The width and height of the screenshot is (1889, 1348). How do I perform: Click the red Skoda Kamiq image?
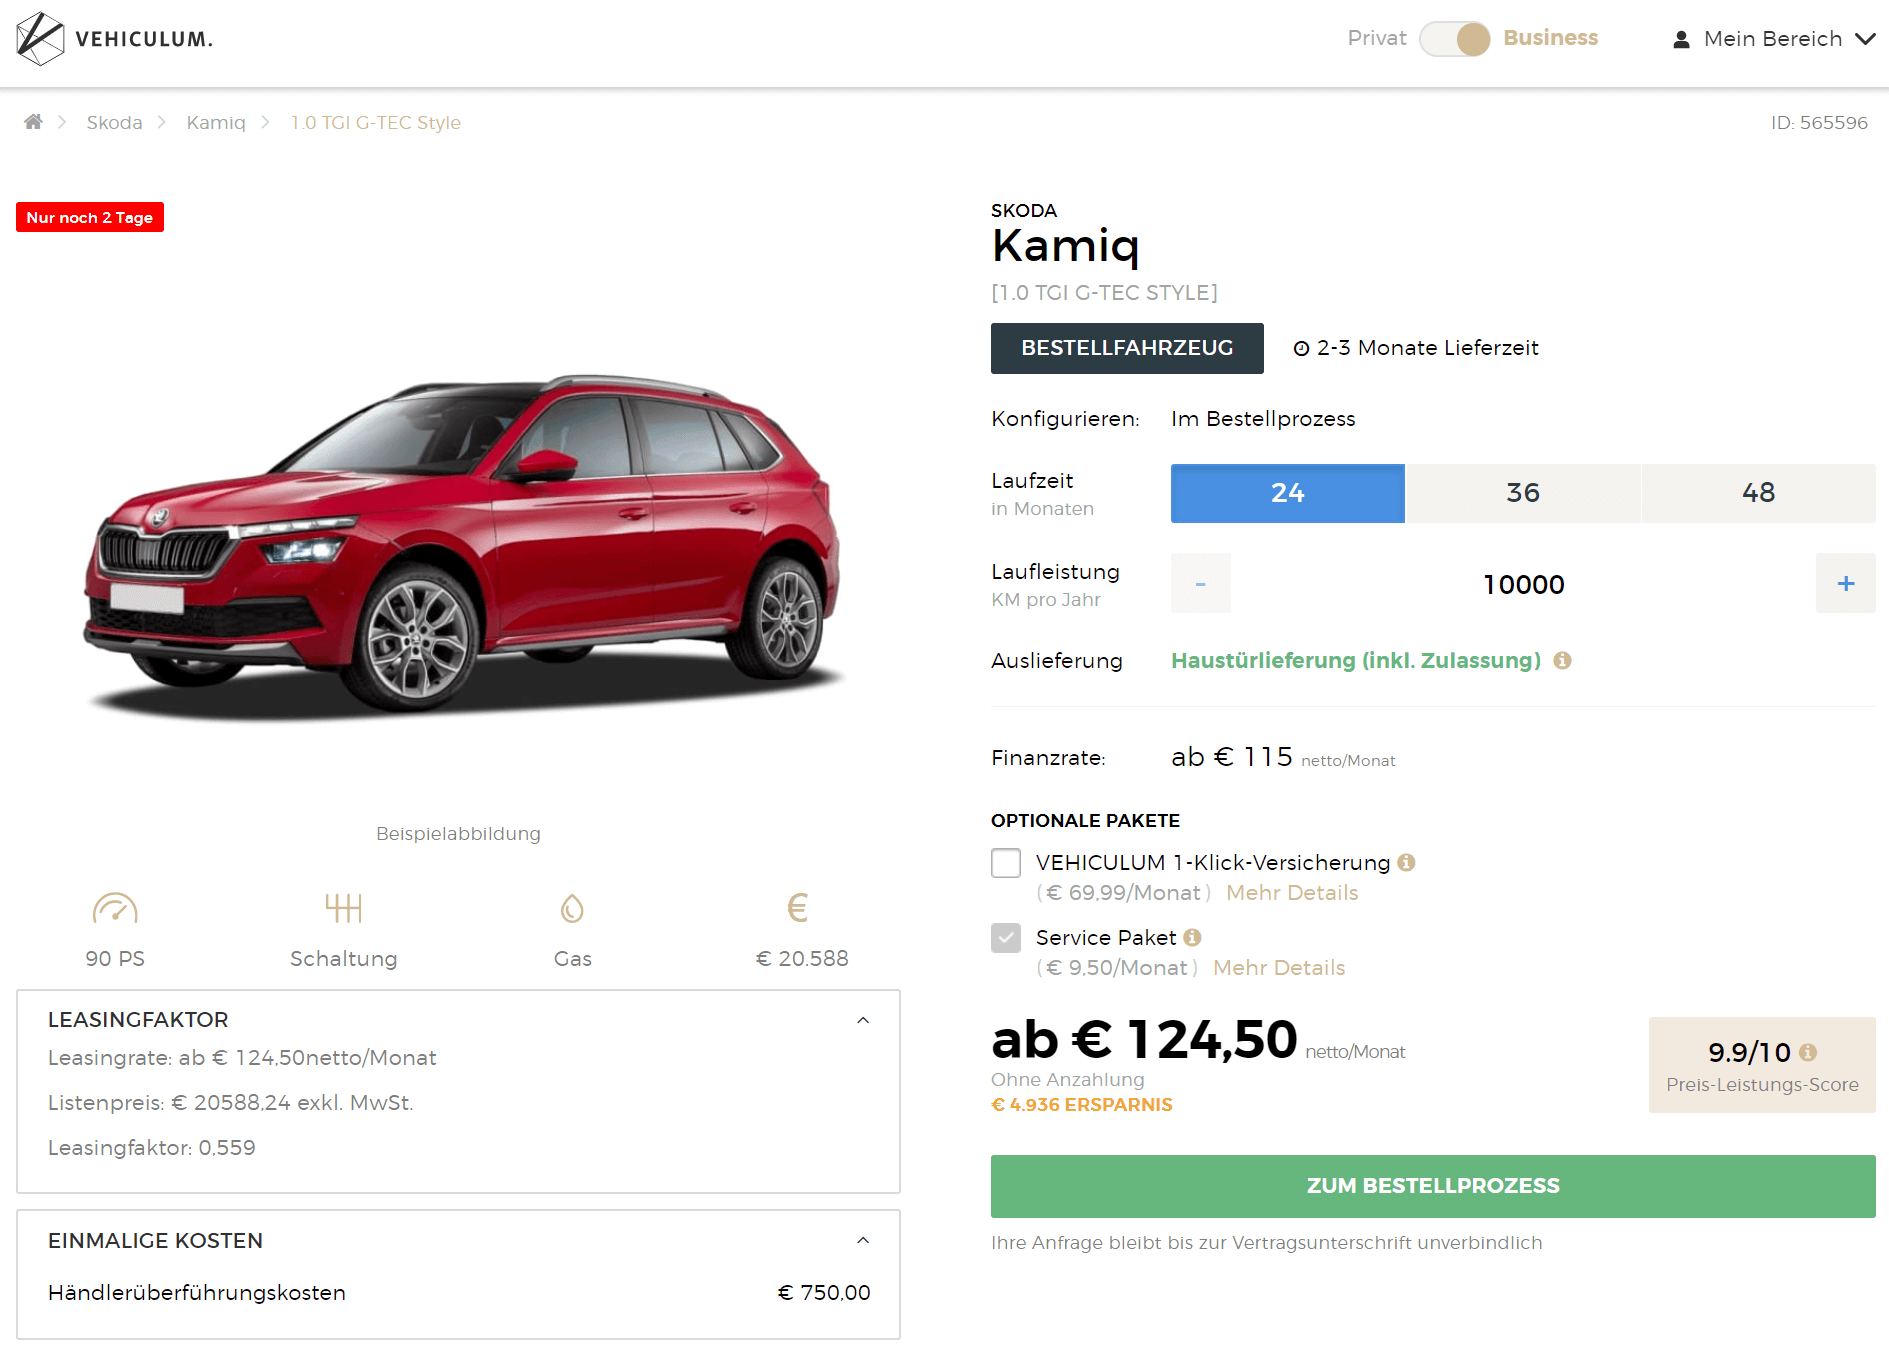pos(462,545)
